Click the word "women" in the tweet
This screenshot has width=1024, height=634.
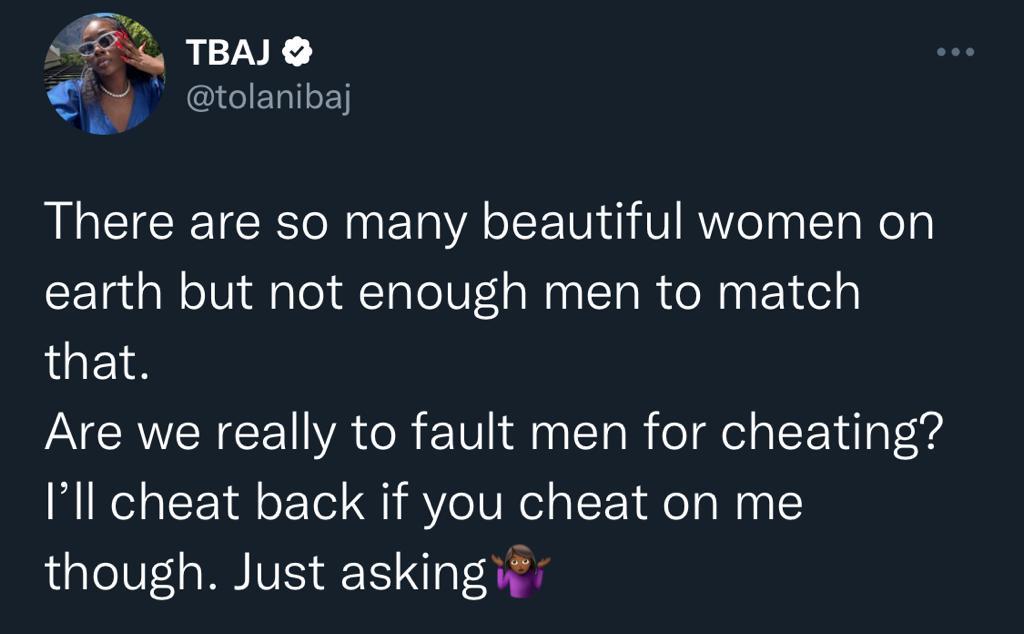point(780,223)
